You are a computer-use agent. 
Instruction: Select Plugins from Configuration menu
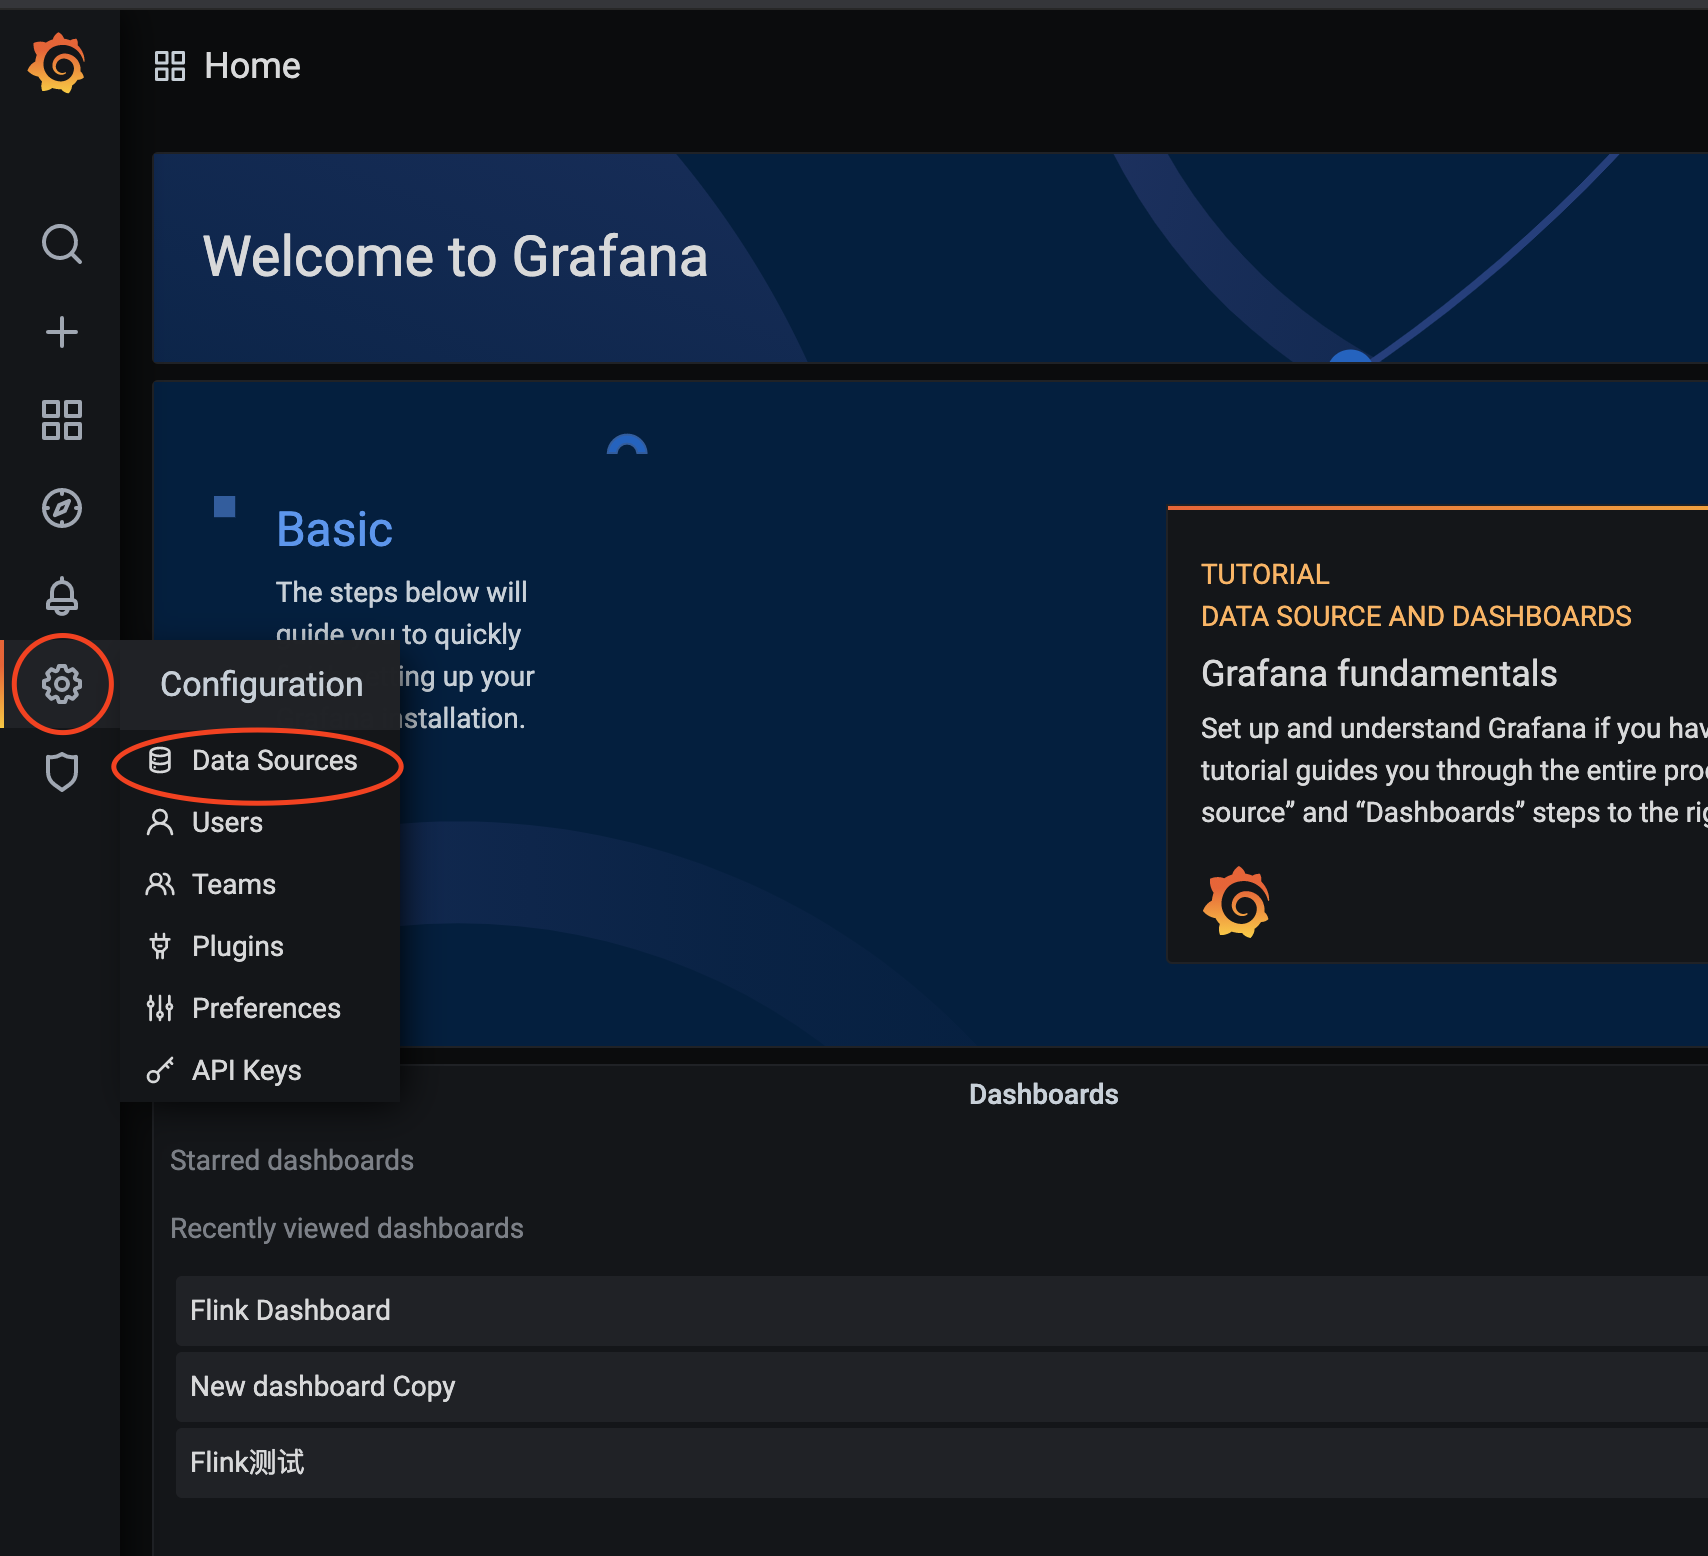pyautogui.click(x=260, y=946)
